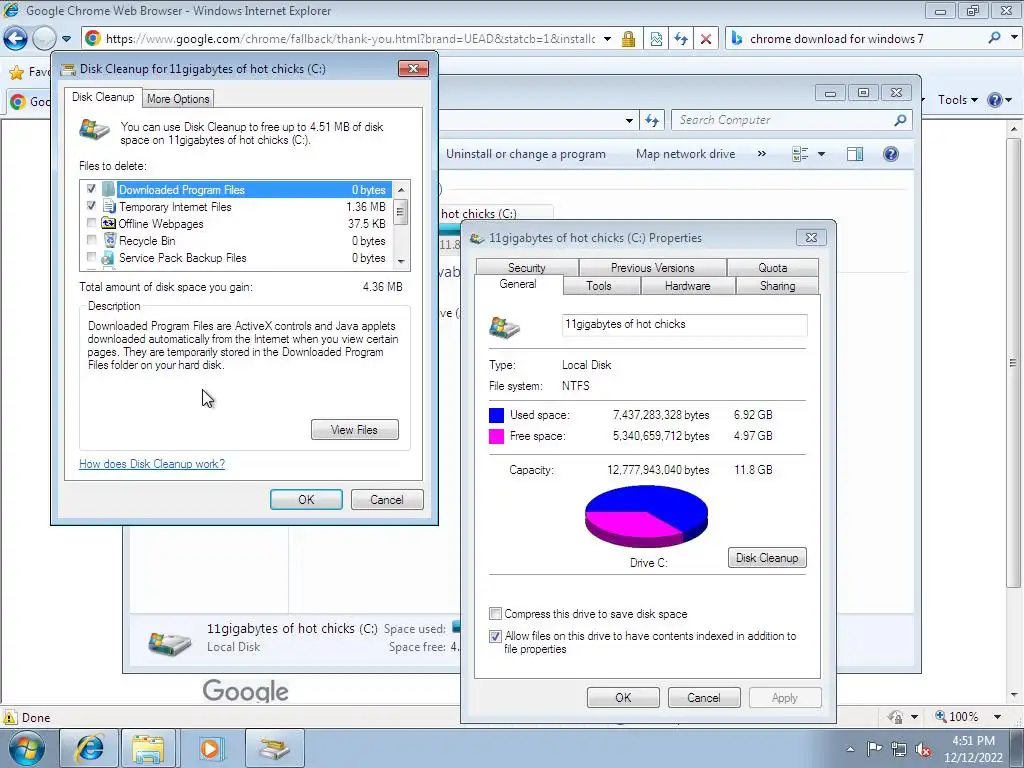The width and height of the screenshot is (1024, 768).
Task: Click the muted volume tray icon
Action: pyautogui.click(x=923, y=749)
